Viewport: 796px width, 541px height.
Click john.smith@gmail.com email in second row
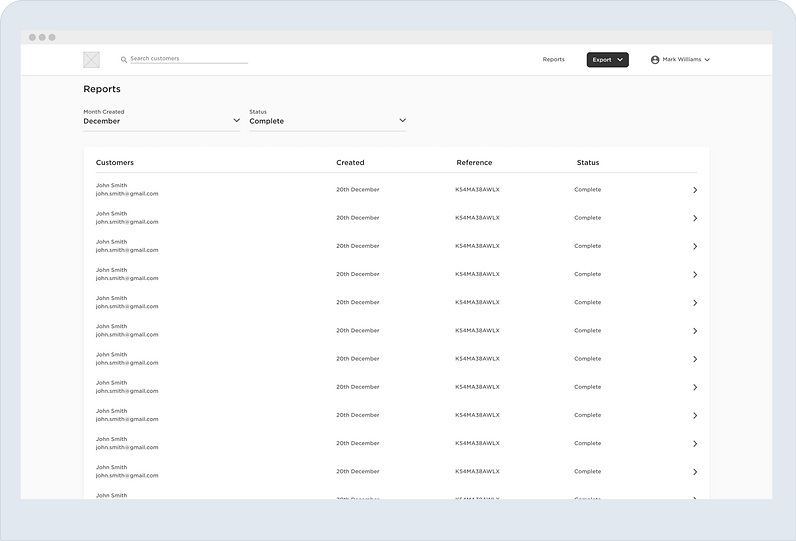(x=127, y=222)
